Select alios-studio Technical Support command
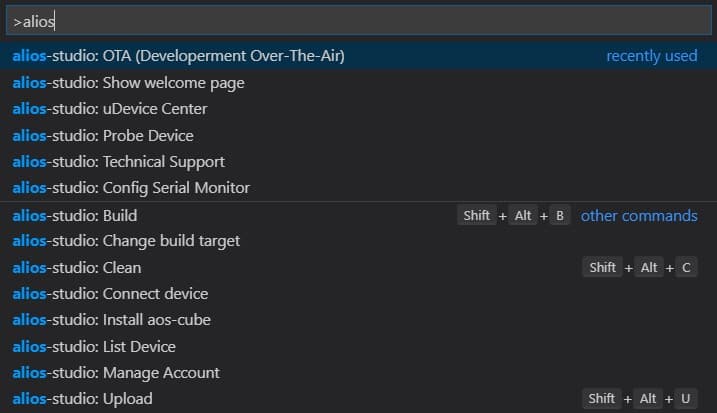Screen dimensions: 717x413 (x=118, y=161)
